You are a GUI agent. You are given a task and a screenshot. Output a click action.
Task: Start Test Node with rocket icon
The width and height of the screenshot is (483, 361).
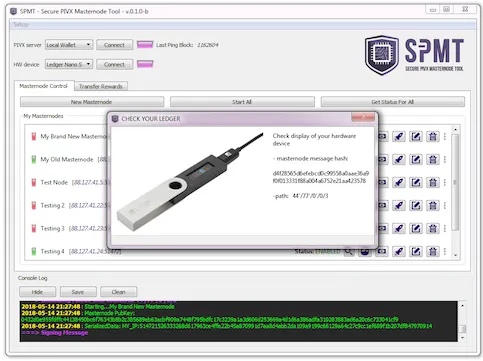399,182
